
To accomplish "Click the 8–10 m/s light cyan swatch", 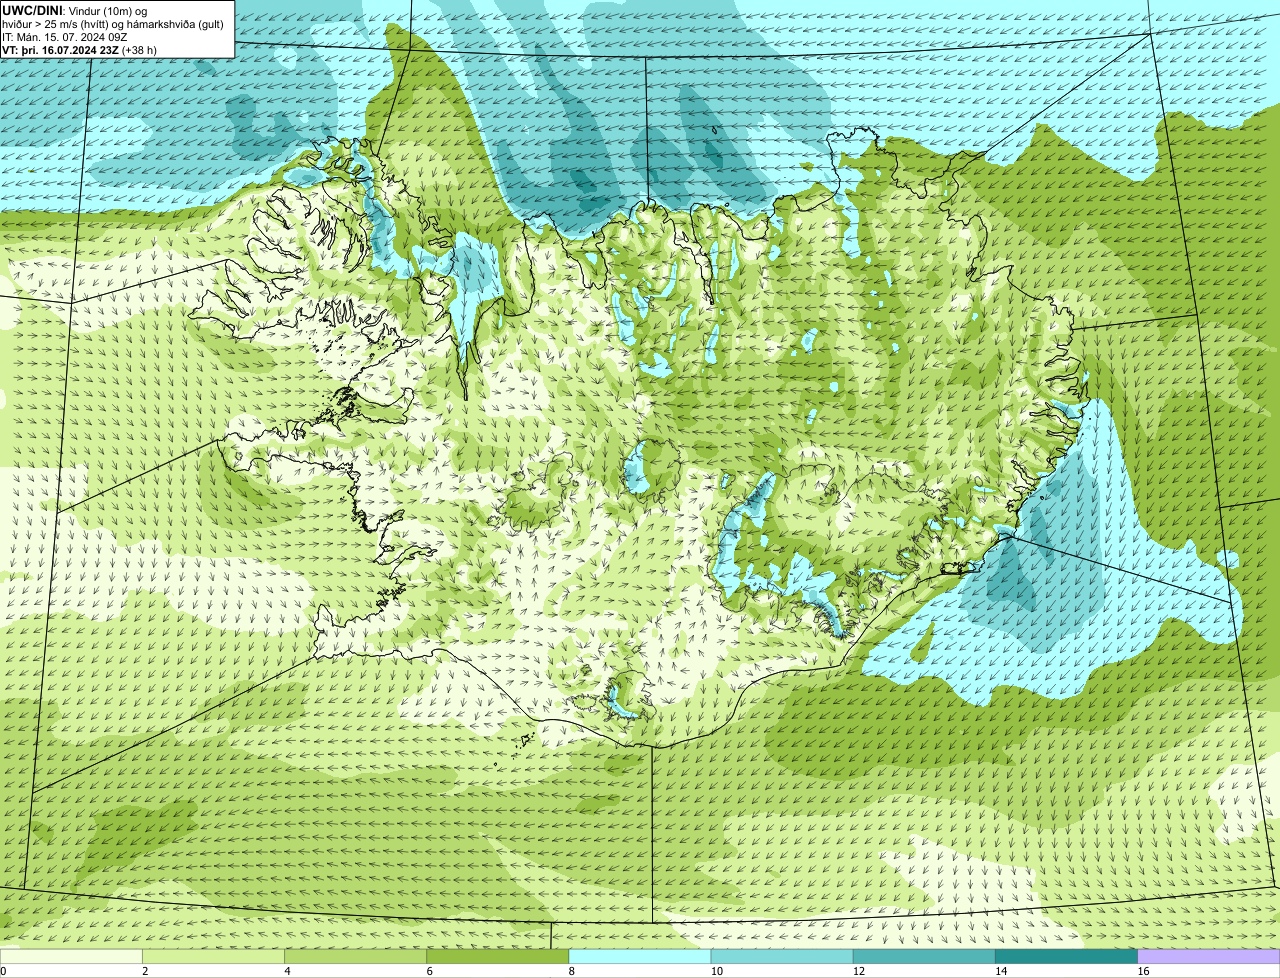I will click(640, 957).
